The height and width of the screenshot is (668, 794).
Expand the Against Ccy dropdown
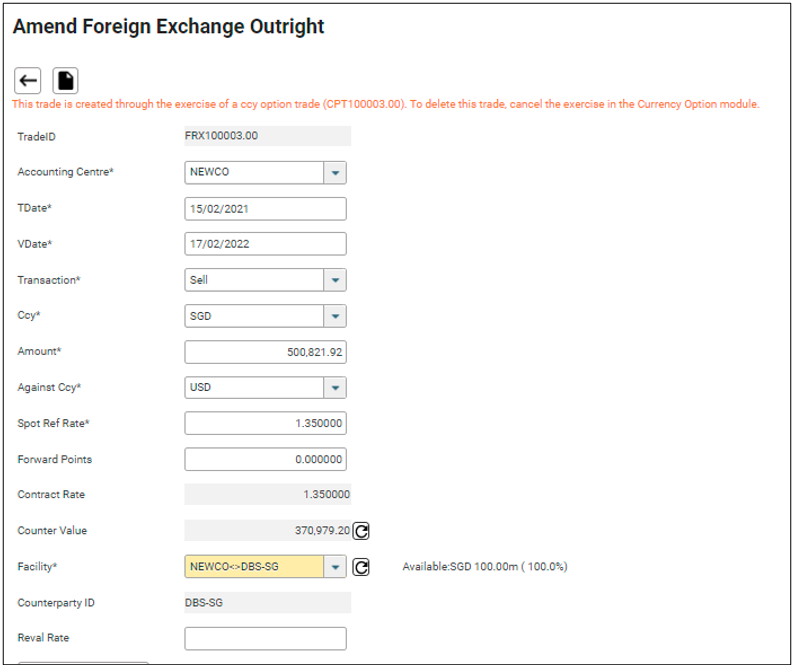click(335, 388)
